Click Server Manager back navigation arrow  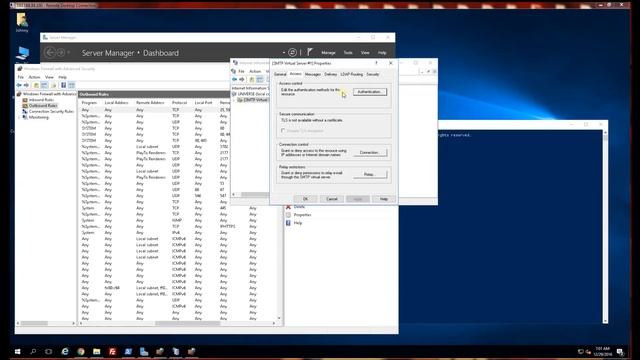49,52
